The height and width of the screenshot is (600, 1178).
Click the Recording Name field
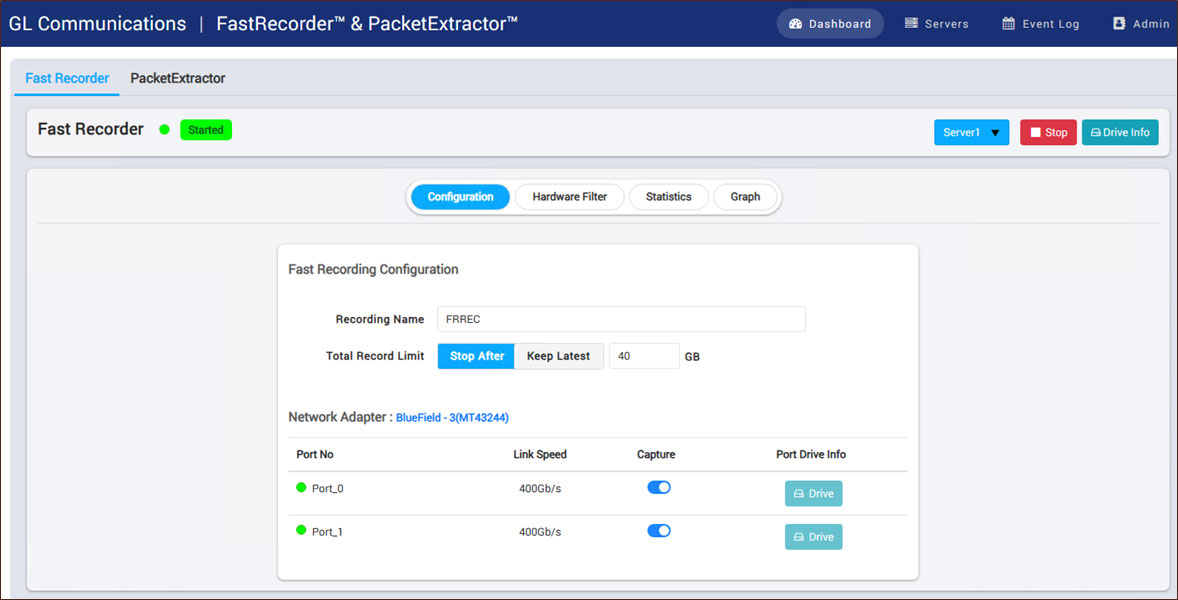[621, 319]
